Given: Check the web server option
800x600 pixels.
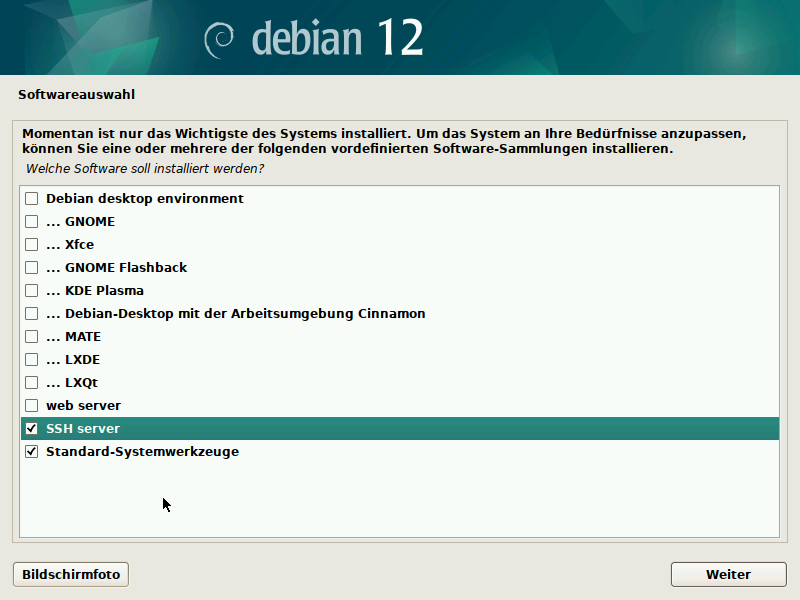Looking at the screenshot, I should [x=31, y=405].
